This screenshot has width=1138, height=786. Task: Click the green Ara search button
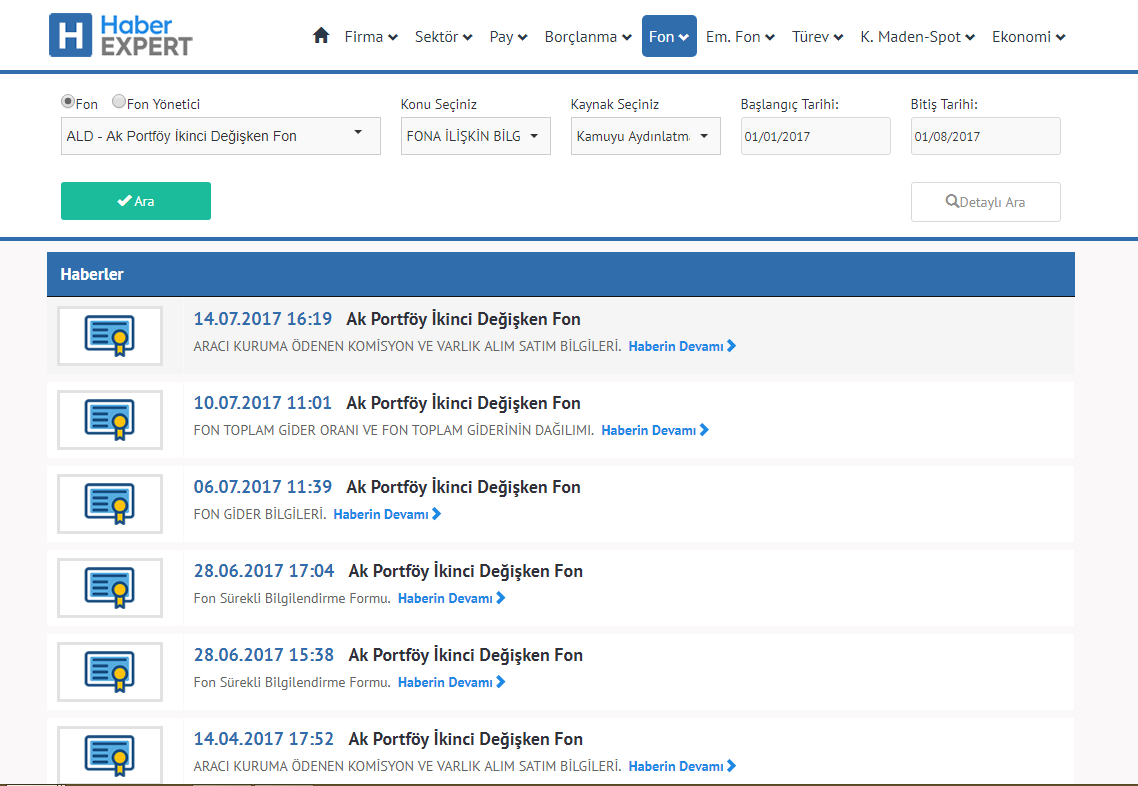[x=136, y=201]
